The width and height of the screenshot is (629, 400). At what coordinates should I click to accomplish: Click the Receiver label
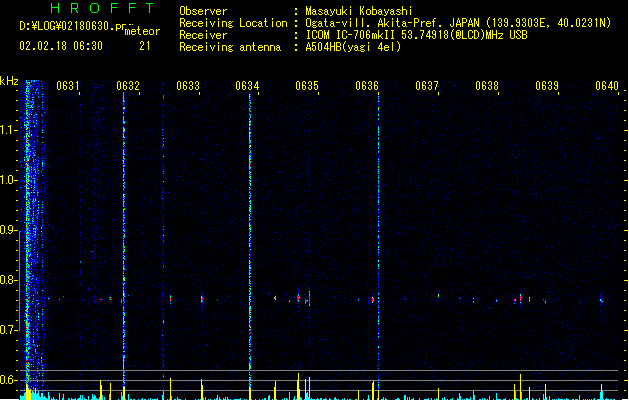[x=203, y=35]
